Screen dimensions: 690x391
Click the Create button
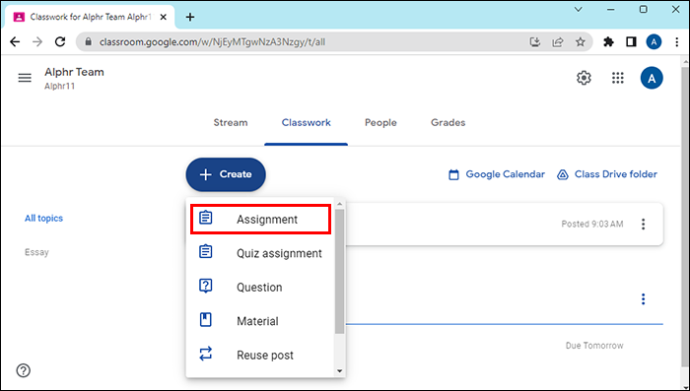click(x=226, y=175)
